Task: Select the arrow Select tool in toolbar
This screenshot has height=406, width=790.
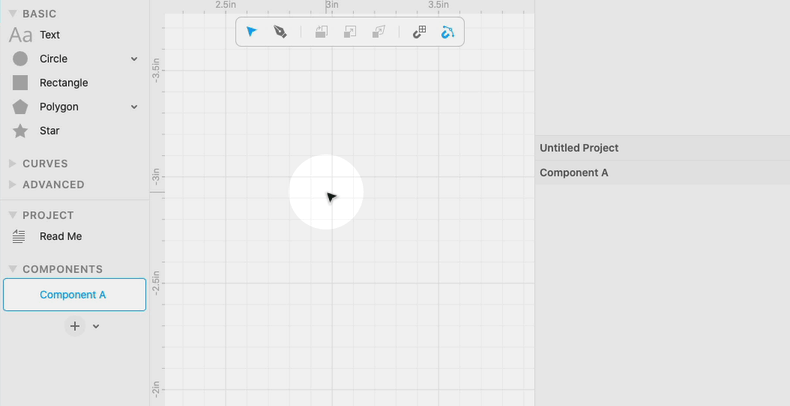Action: tap(251, 32)
